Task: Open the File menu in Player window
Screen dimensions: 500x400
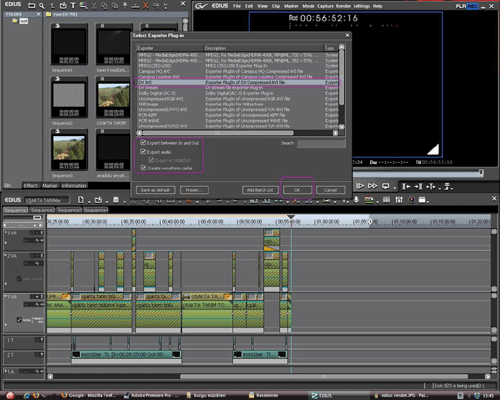Action: click(237, 6)
